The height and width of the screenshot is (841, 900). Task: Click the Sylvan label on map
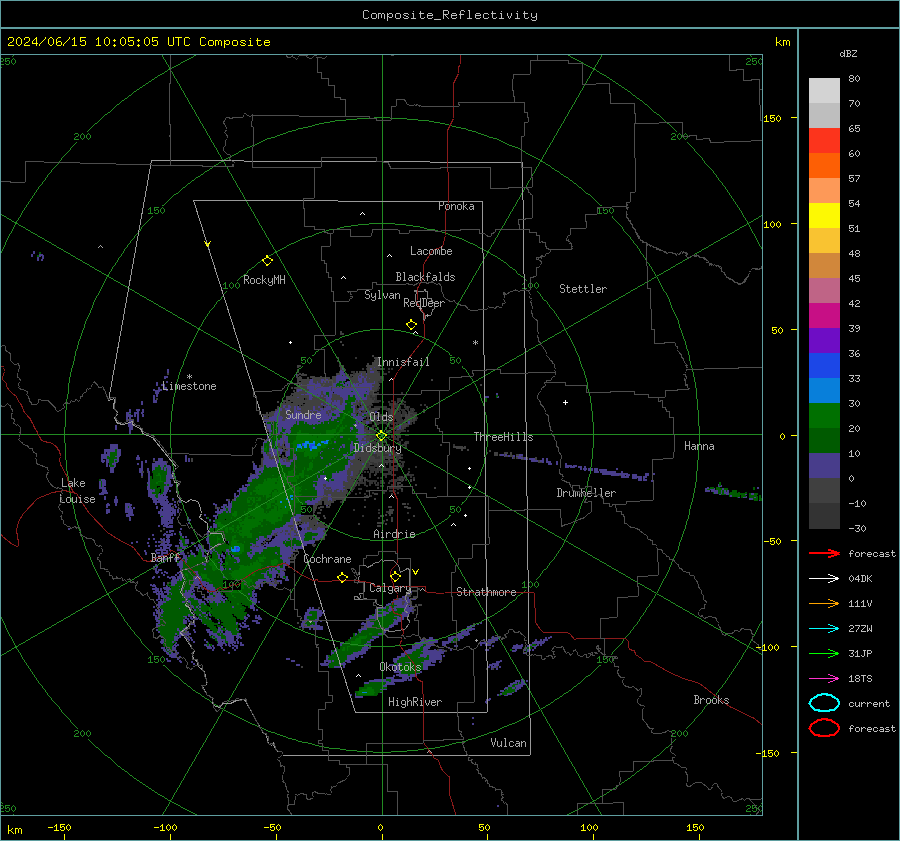click(x=382, y=295)
